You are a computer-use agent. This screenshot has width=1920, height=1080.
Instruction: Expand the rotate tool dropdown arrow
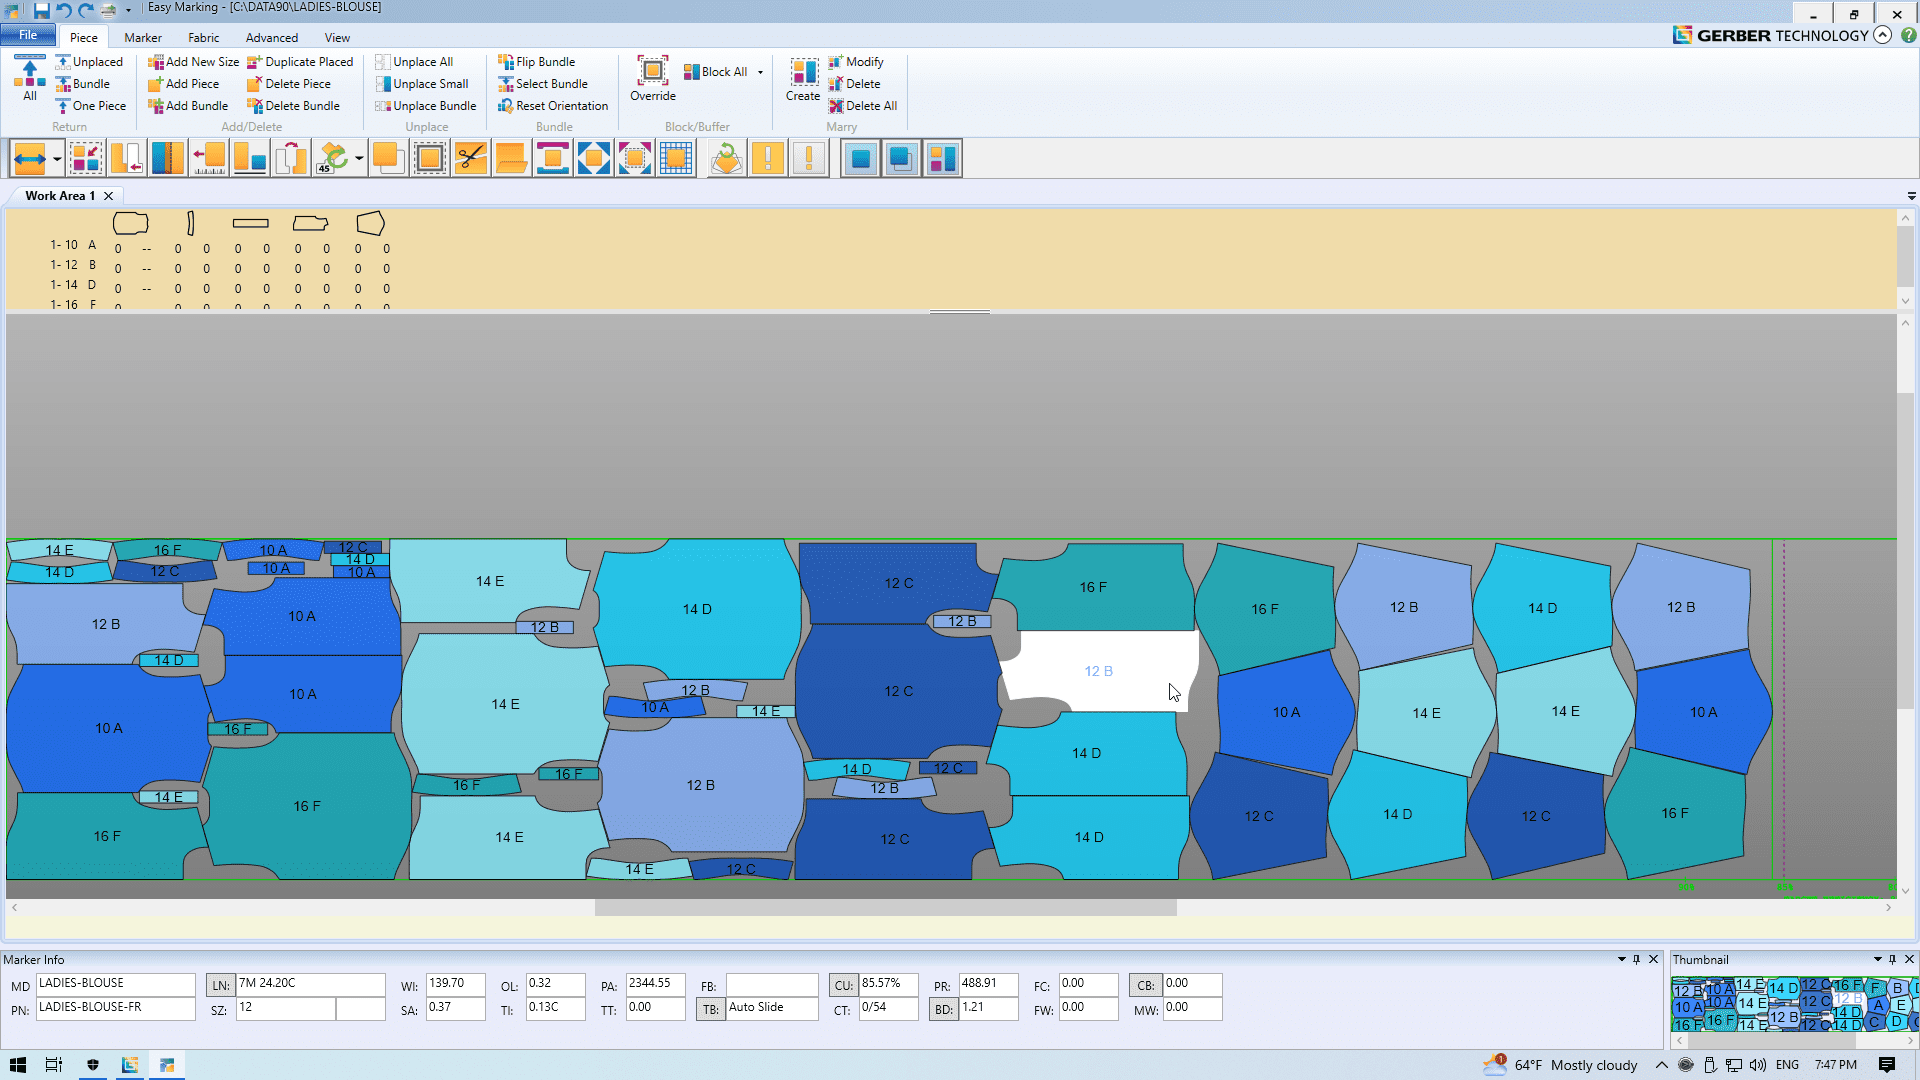pos(359,159)
